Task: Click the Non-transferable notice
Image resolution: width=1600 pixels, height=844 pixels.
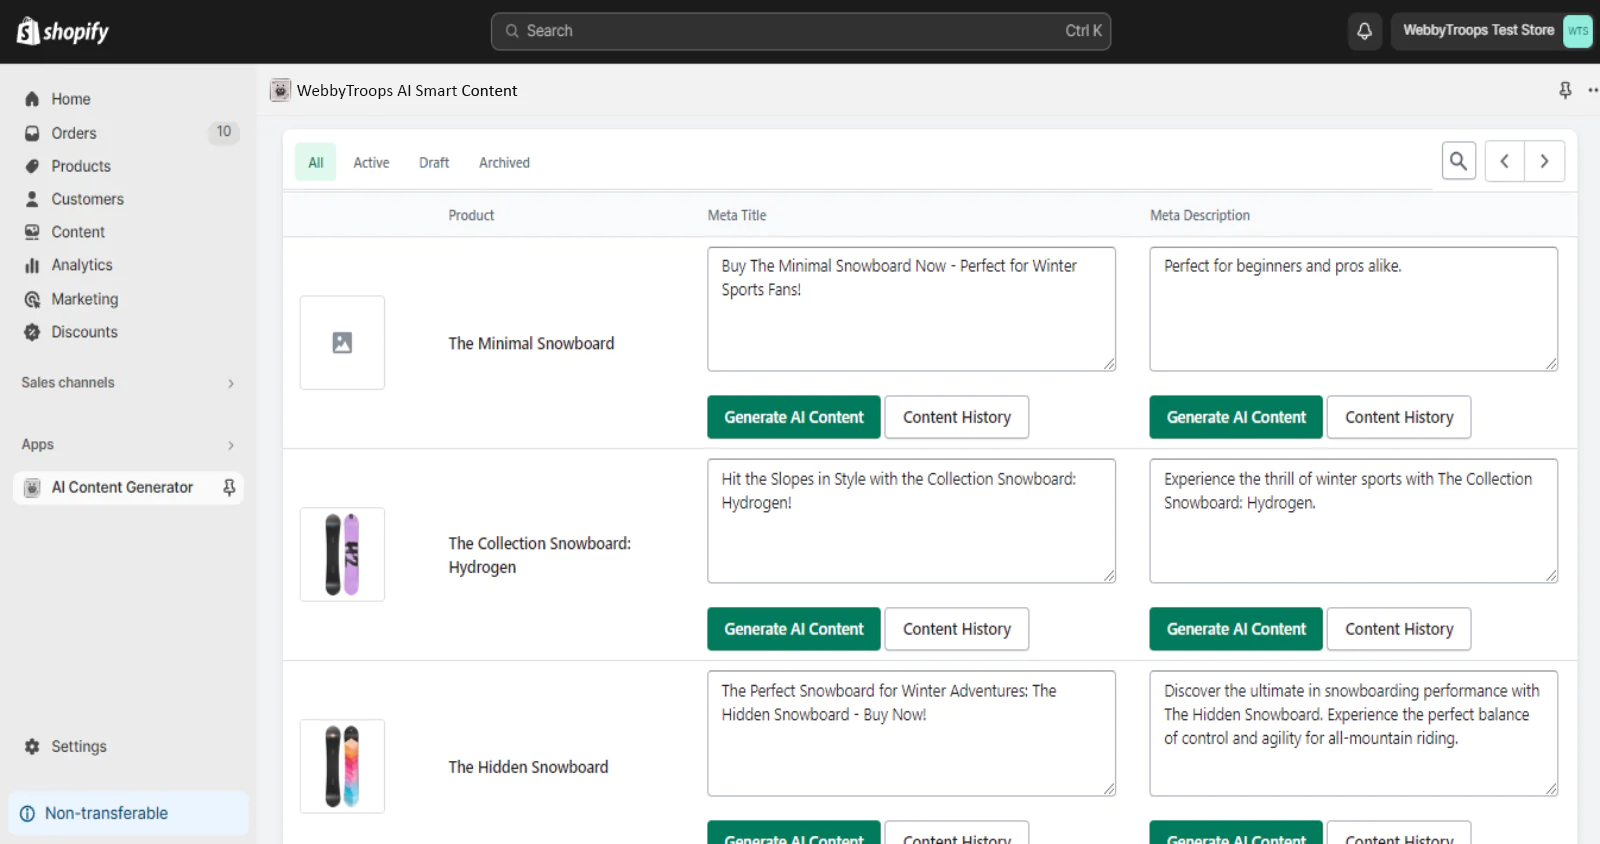Action: 128,813
